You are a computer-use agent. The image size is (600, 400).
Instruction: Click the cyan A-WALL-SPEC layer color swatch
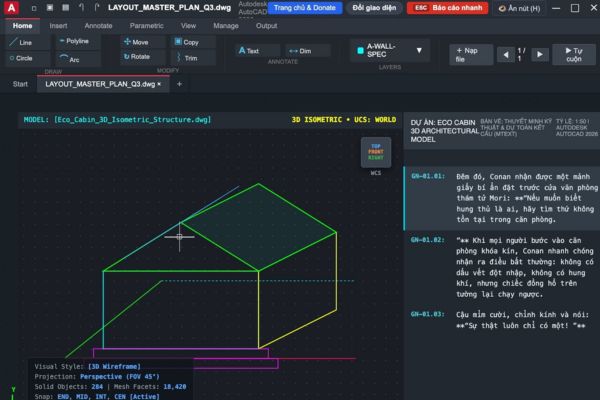[x=360, y=50]
